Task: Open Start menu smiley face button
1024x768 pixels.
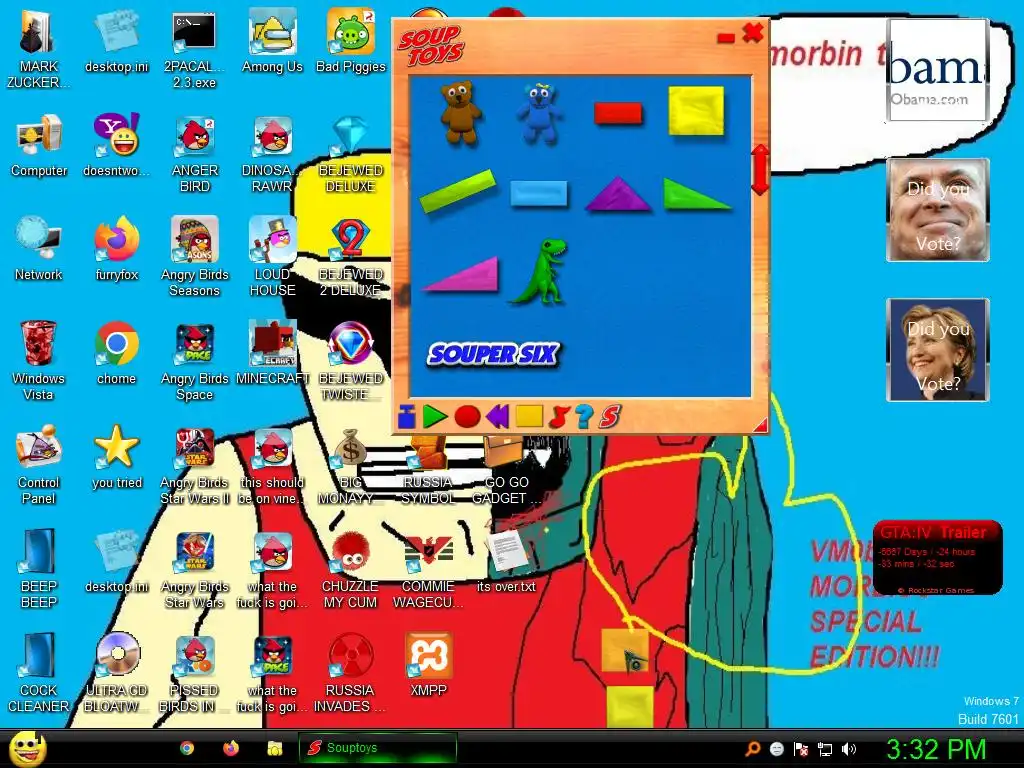Action: click(x=27, y=748)
